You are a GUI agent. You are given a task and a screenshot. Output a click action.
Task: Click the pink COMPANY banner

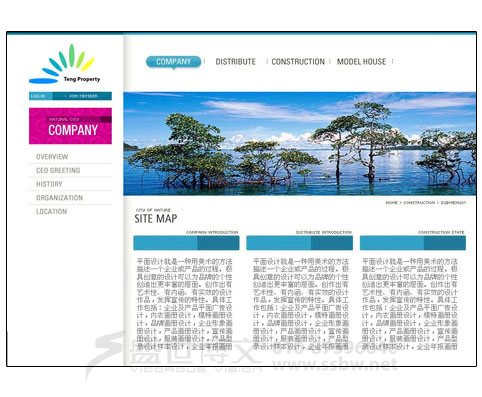point(70,126)
